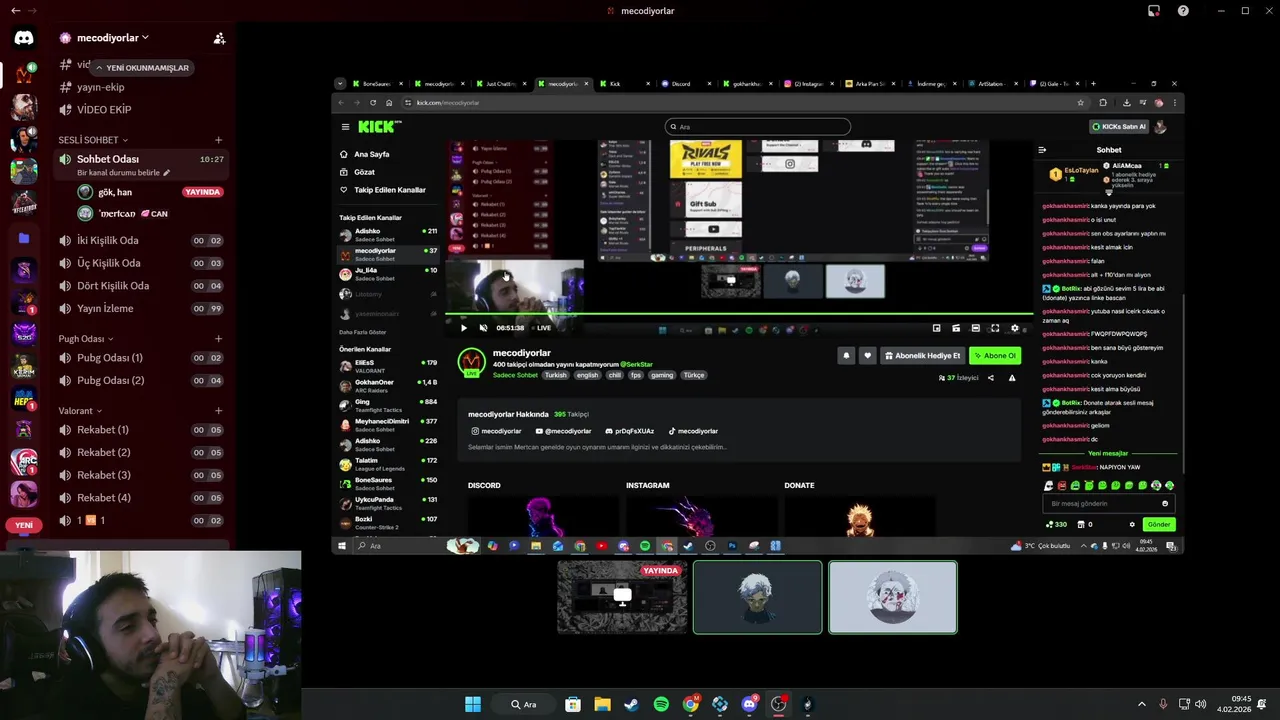Open the VİDEO EKİP channel
Screen dimensions: 1280x720
(140, 110)
